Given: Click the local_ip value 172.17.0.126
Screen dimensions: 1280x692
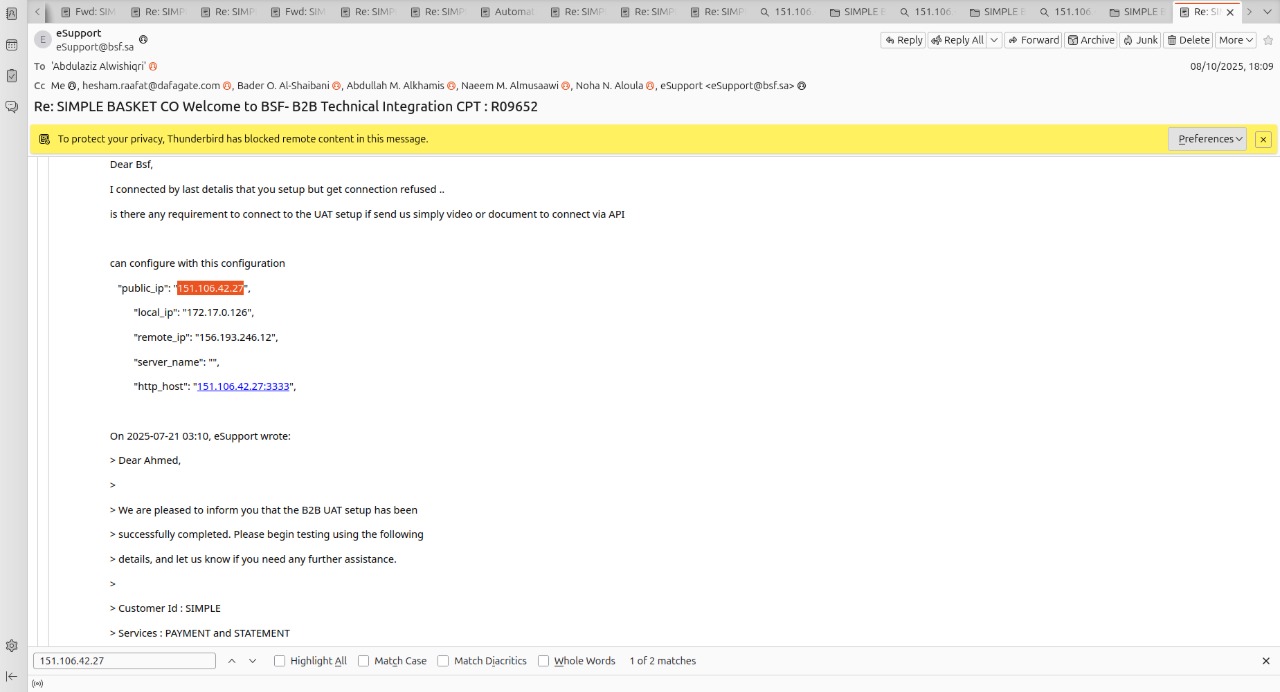Looking at the screenshot, I should [218, 312].
